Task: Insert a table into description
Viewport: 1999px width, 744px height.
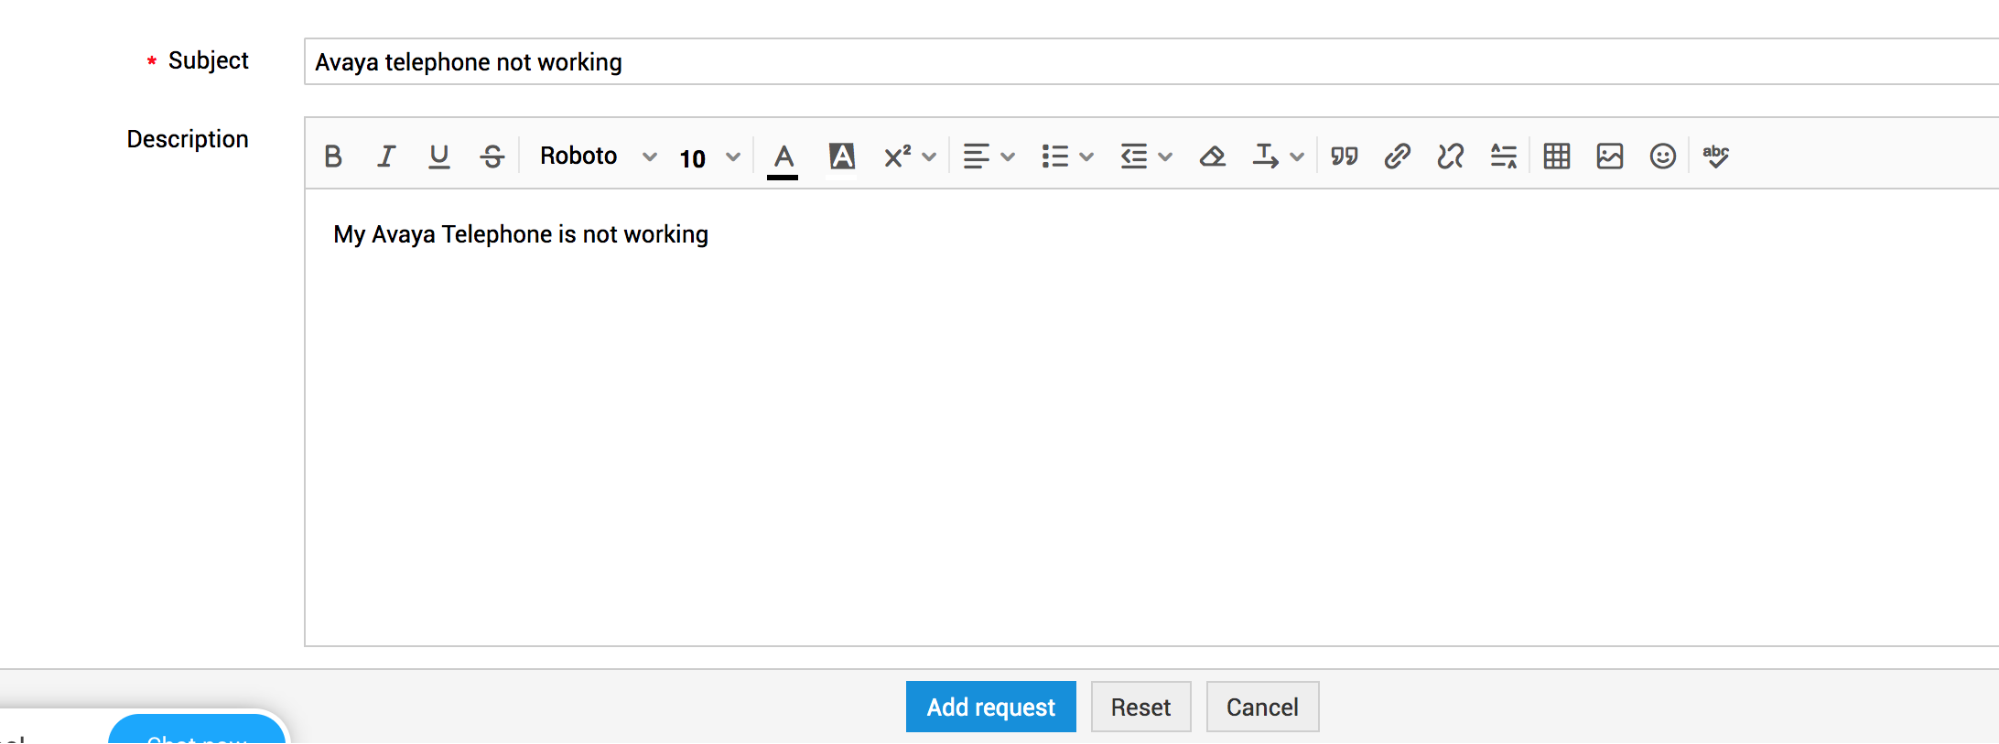Action: tap(1556, 156)
